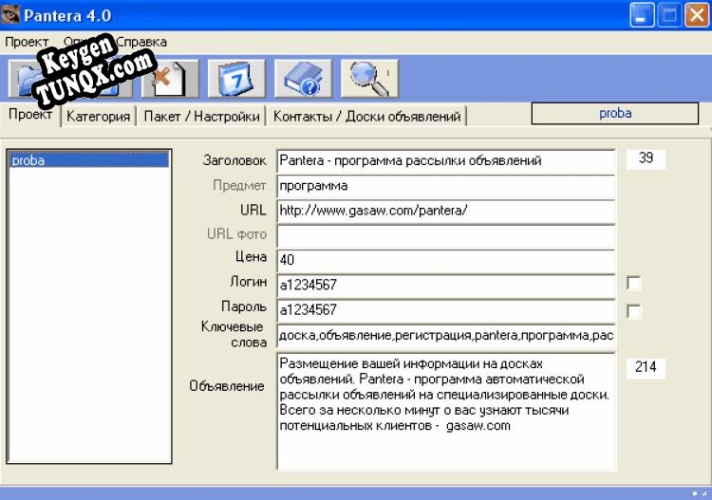Click the Заголовок label
The image size is (712, 500).
click(x=234, y=160)
